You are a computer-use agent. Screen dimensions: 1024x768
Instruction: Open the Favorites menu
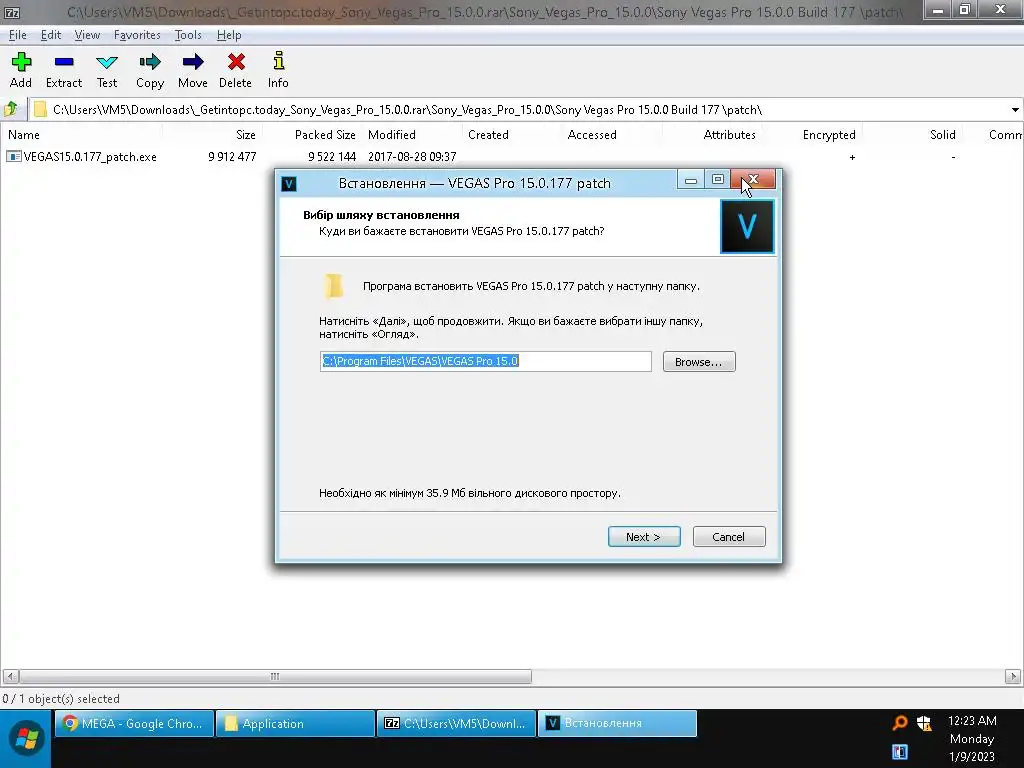[x=137, y=35]
